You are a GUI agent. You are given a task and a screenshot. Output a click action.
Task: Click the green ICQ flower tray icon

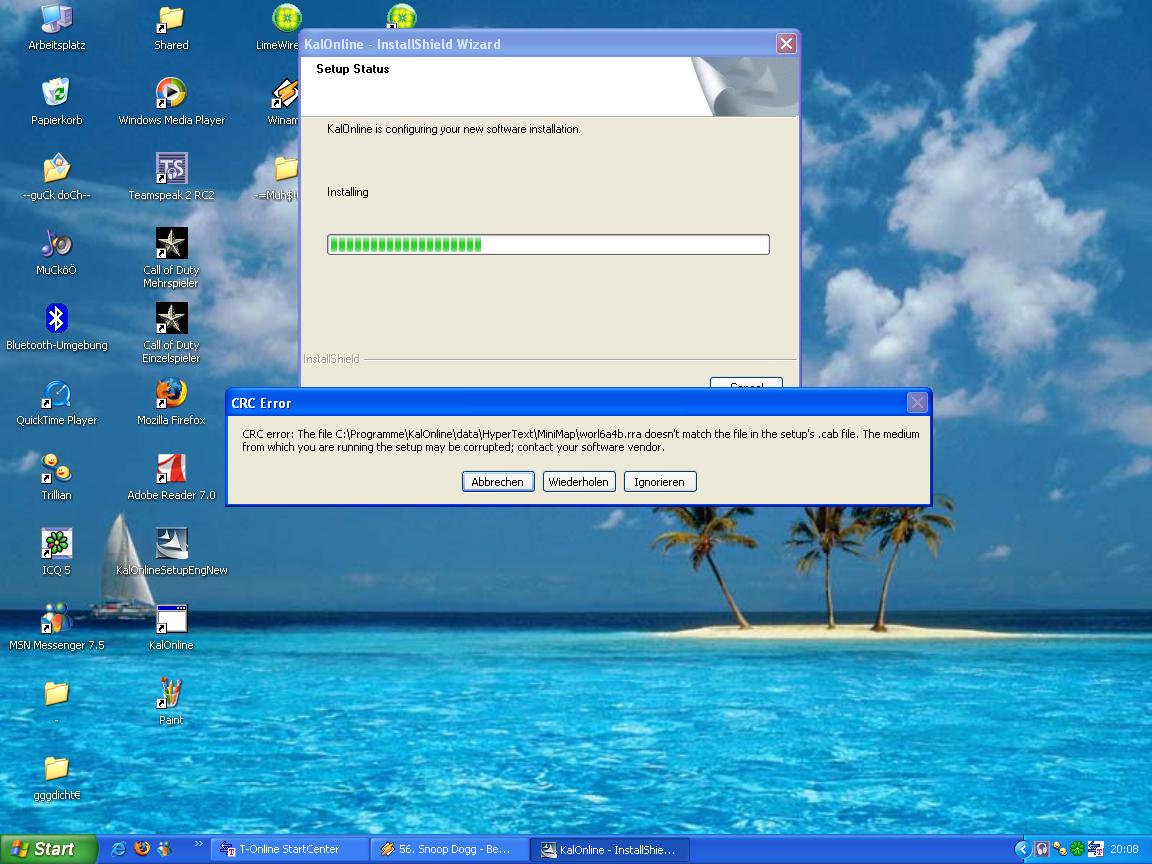(x=1077, y=849)
